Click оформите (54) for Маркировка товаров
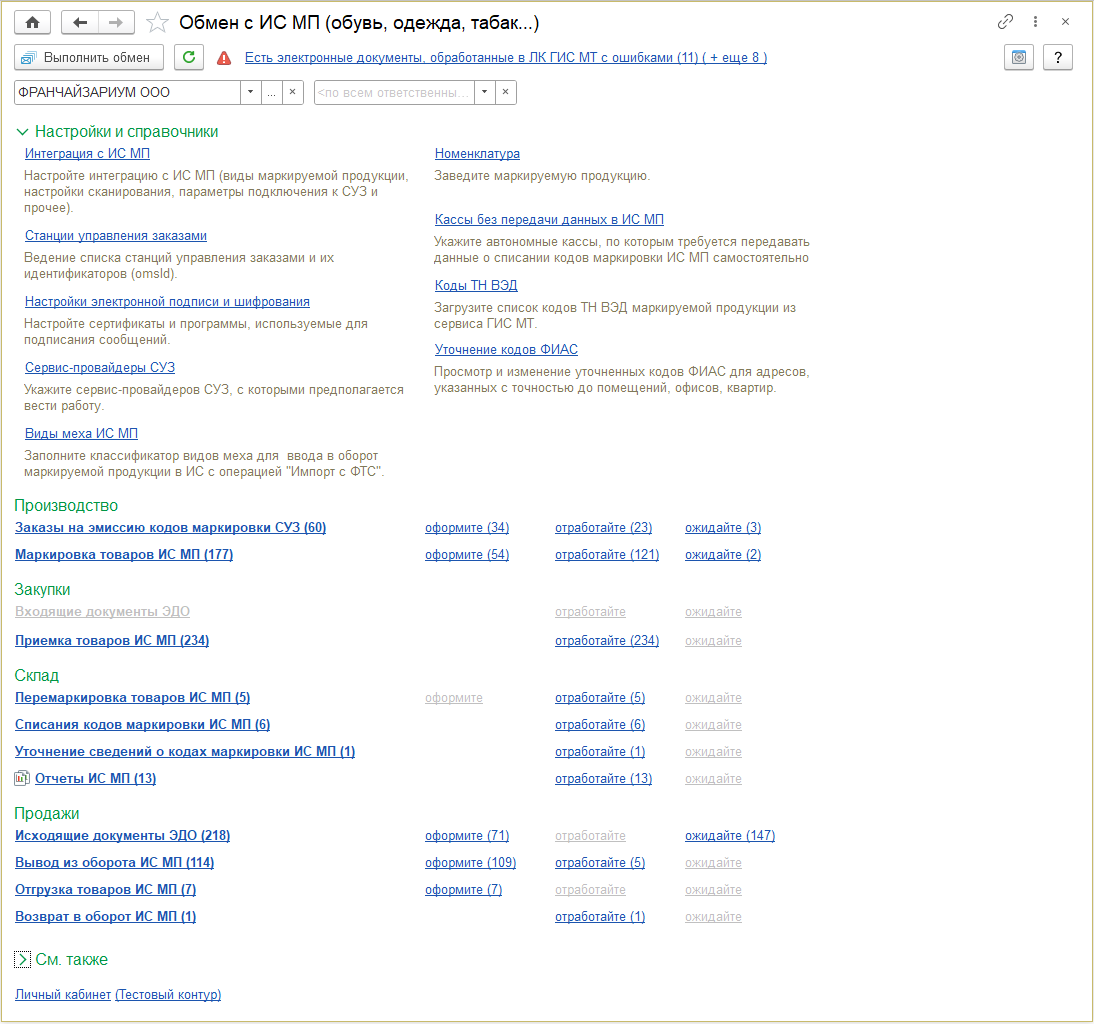Image resolution: width=1094 pixels, height=1024 pixels. (x=467, y=555)
